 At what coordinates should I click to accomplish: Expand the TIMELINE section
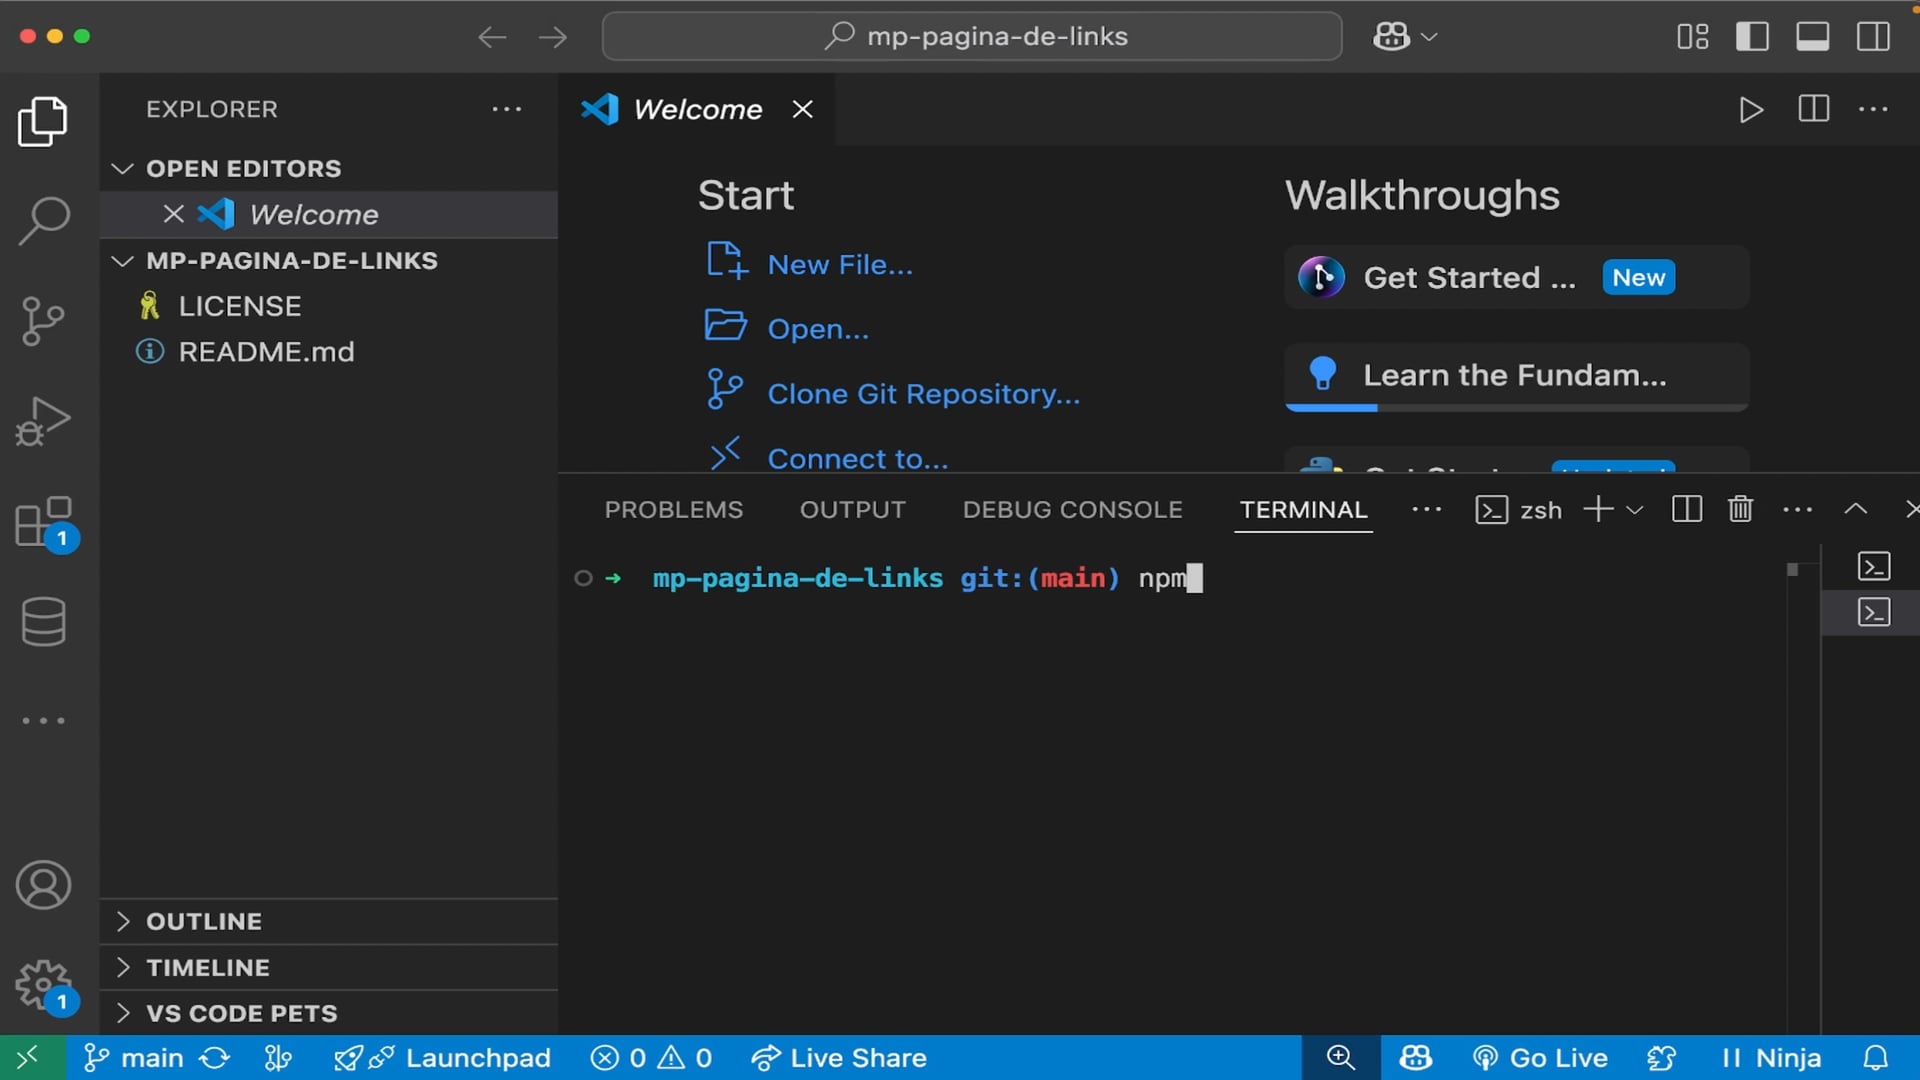207,967
